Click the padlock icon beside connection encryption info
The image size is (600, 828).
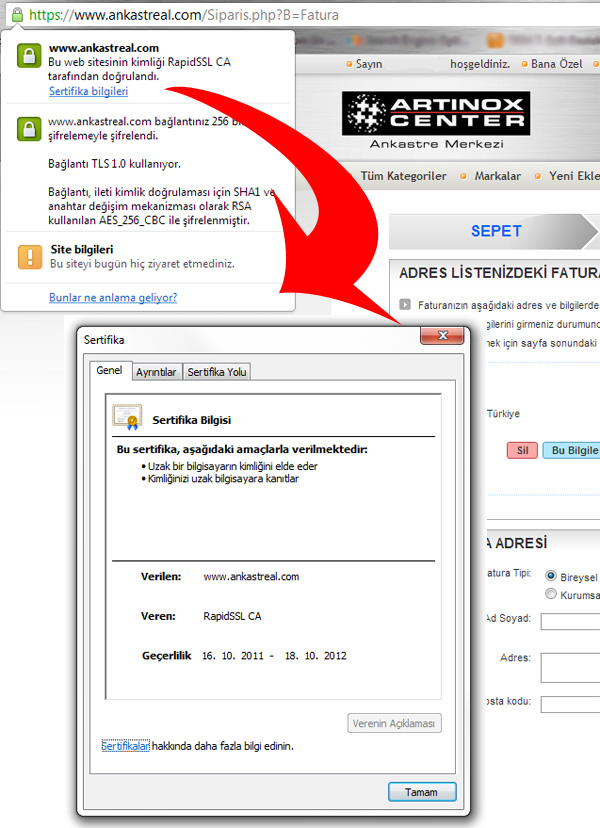(29, 128)
